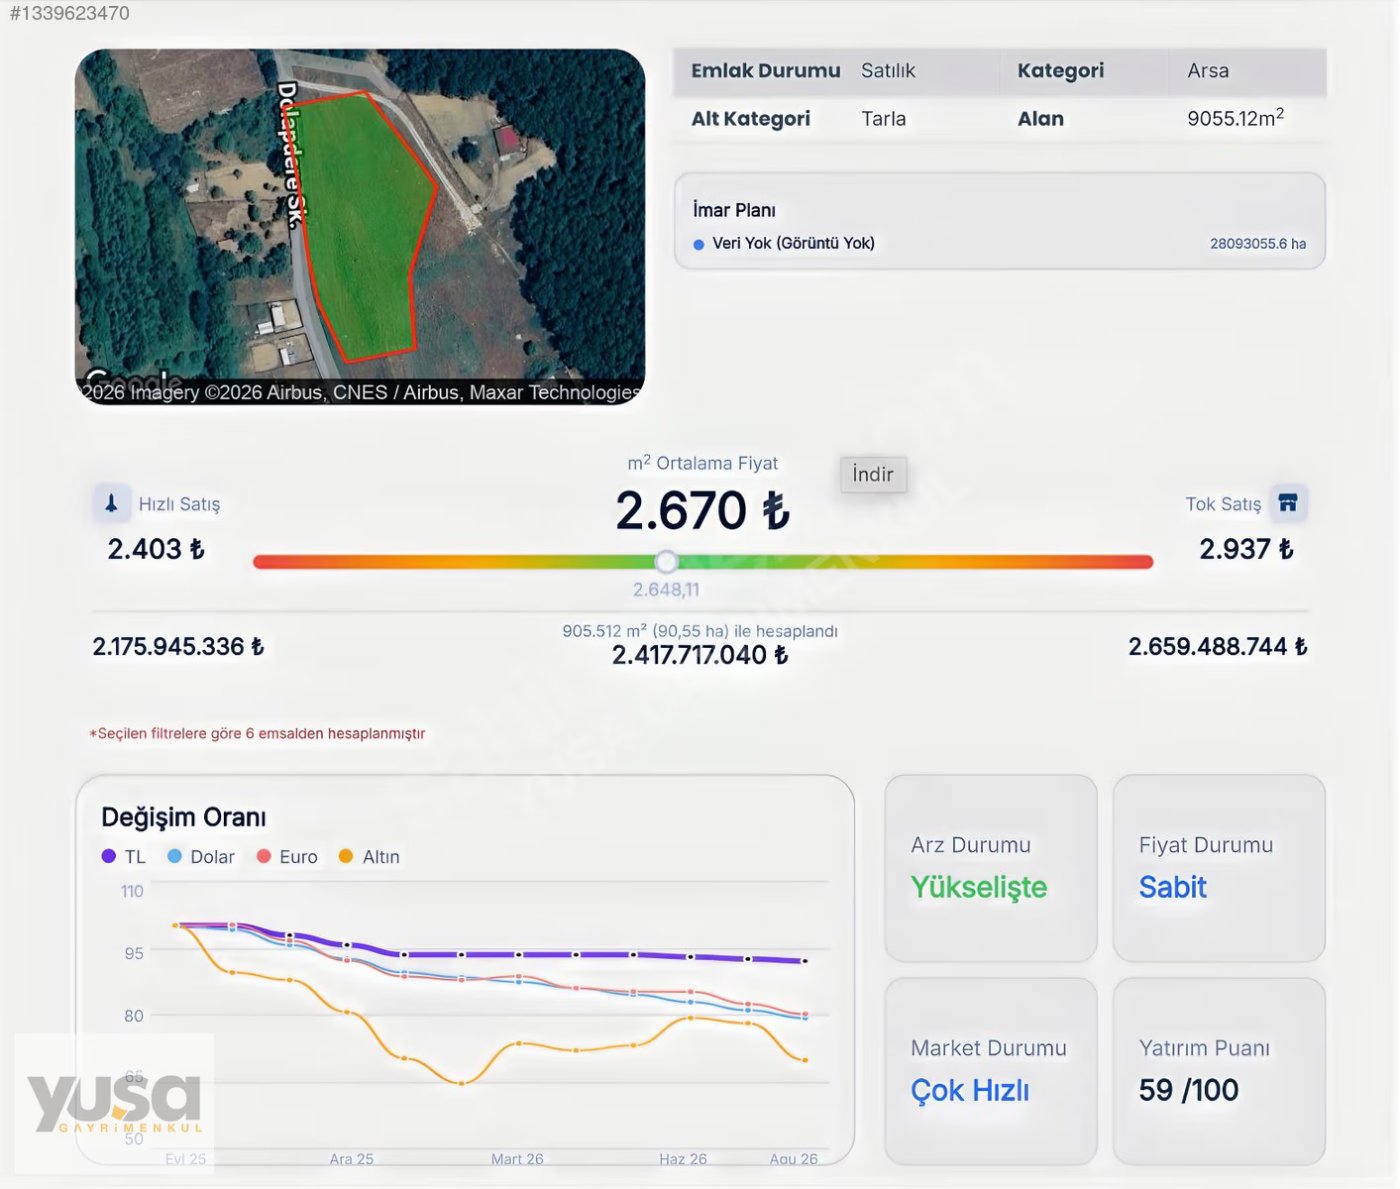Click the 28093055.6 ha value
The height and width of the screenshot is (1189, 1400).
(1258, 244)
